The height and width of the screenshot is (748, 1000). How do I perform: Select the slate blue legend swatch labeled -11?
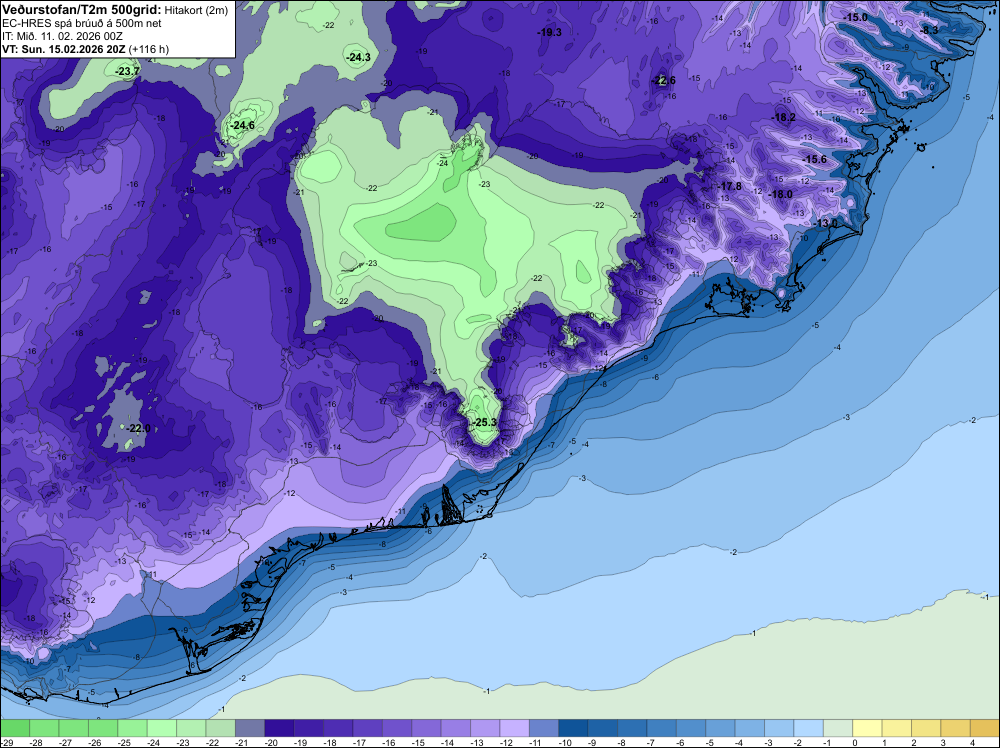(544, 728)
